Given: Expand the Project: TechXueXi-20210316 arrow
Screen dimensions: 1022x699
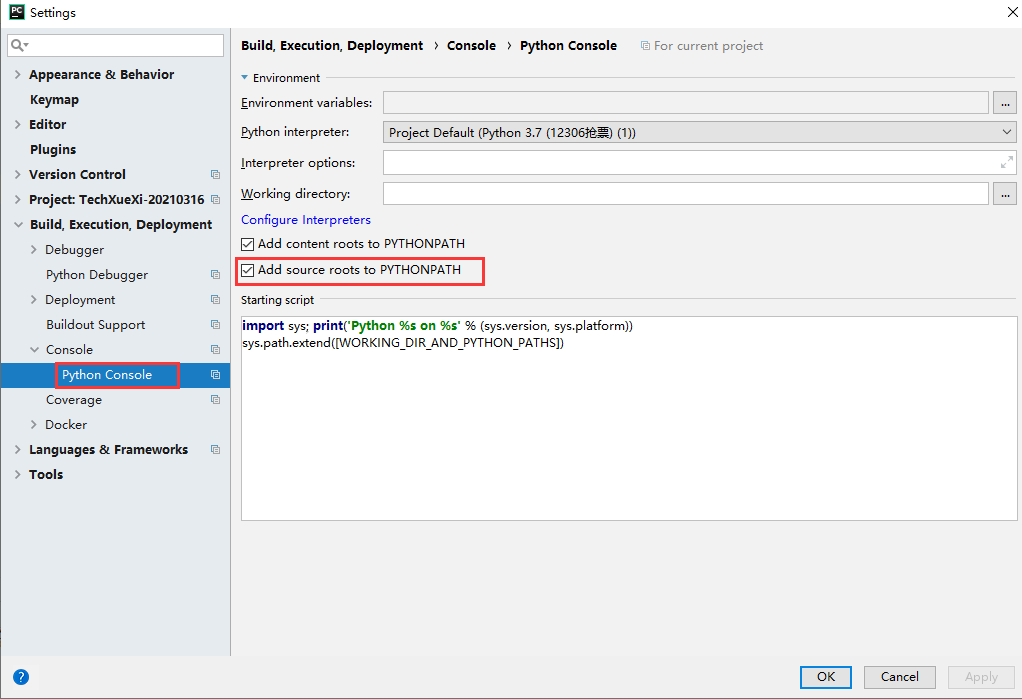Looking at the screenshot, I should tap(18, 200).
